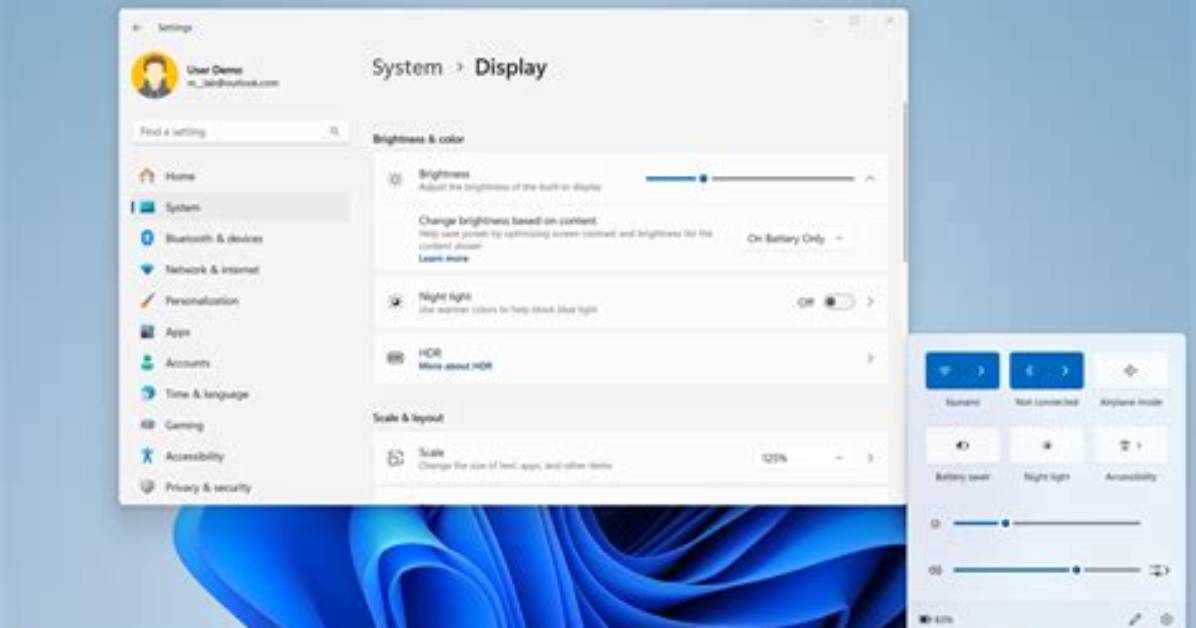Click the quick settings brightness slider
Viewport: 1196px width, 628px height.
[x=1046, y=523]
